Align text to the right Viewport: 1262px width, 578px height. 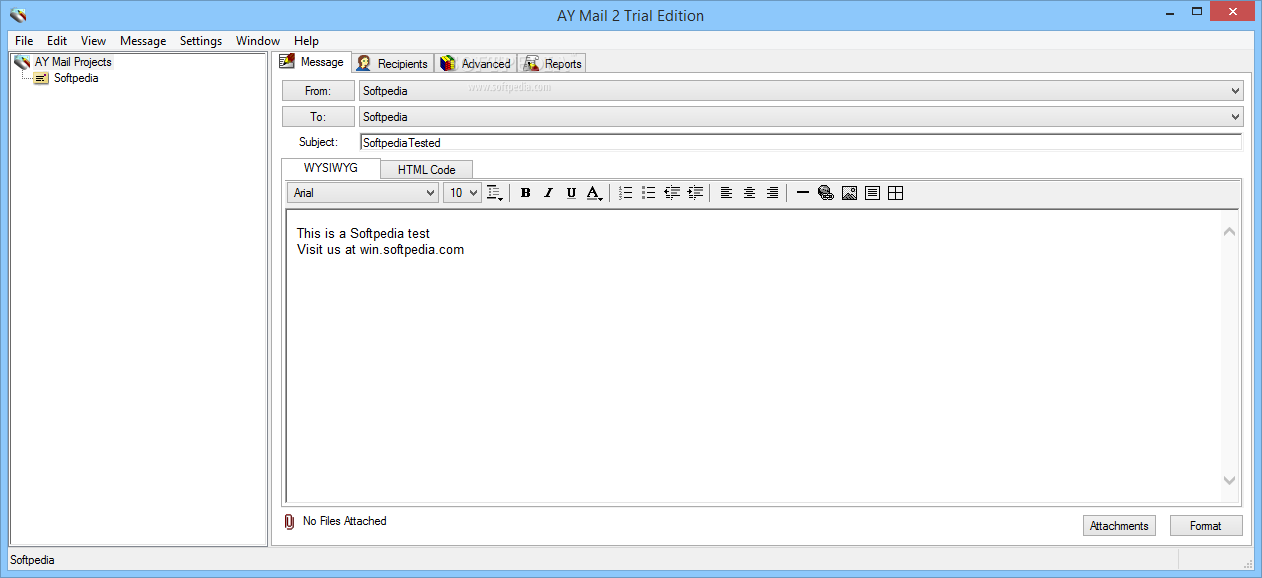point(772,193)
